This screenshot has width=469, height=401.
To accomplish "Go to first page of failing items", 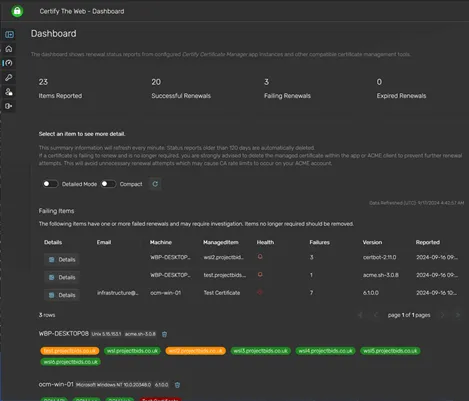I will point(360,315).
